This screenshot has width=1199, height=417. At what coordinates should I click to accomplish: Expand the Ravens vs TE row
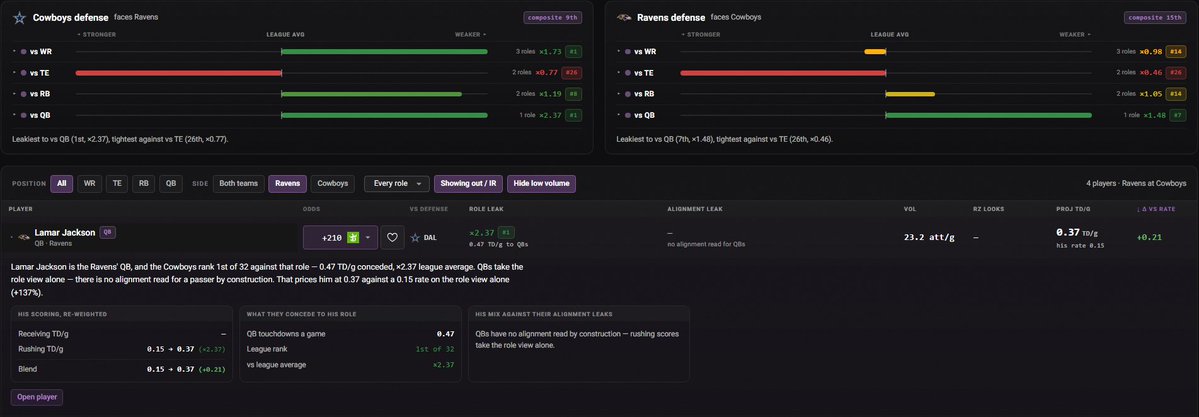618,73
